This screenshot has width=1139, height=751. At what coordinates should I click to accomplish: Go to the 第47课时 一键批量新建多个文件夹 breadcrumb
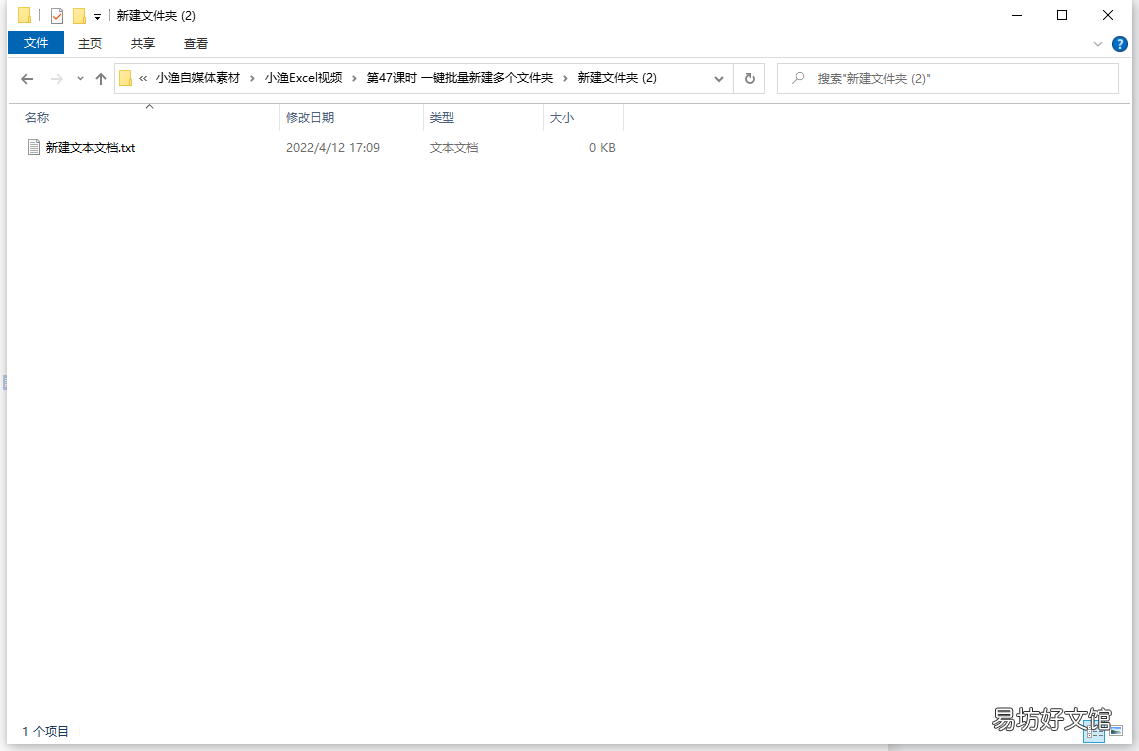(460, 78)
